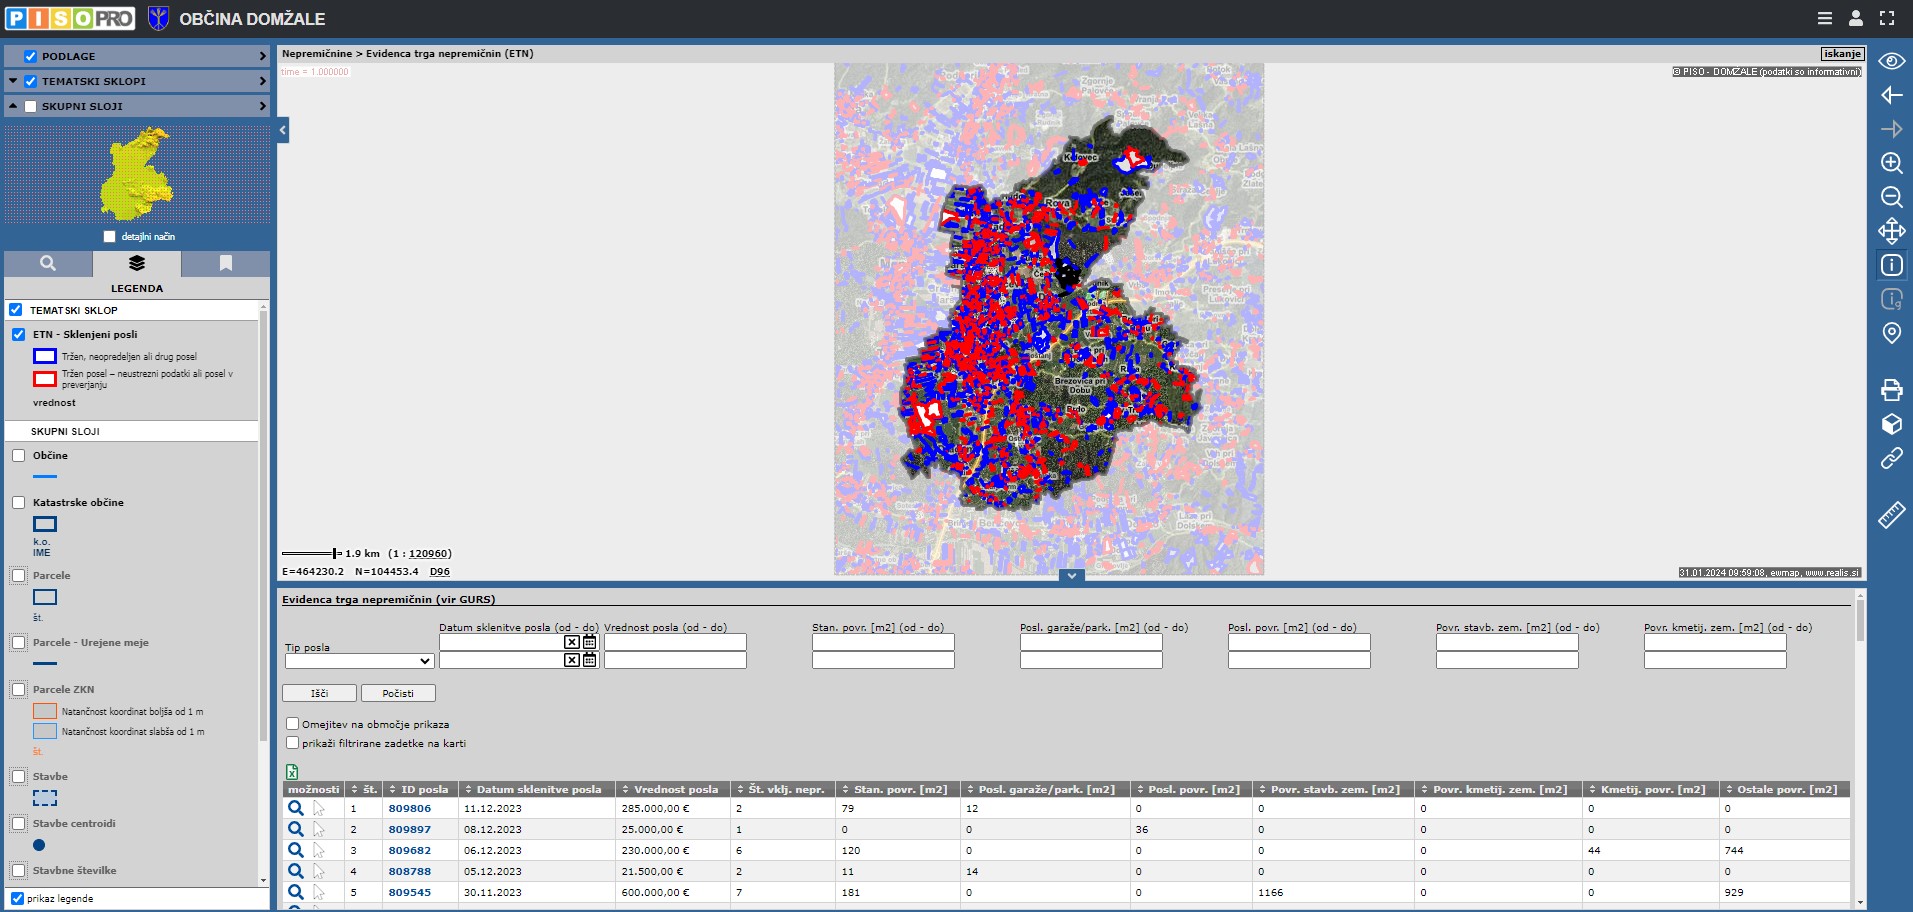
Task: Click the blue Tržen posel legend swatch
Action: click(x=45, y=356)
